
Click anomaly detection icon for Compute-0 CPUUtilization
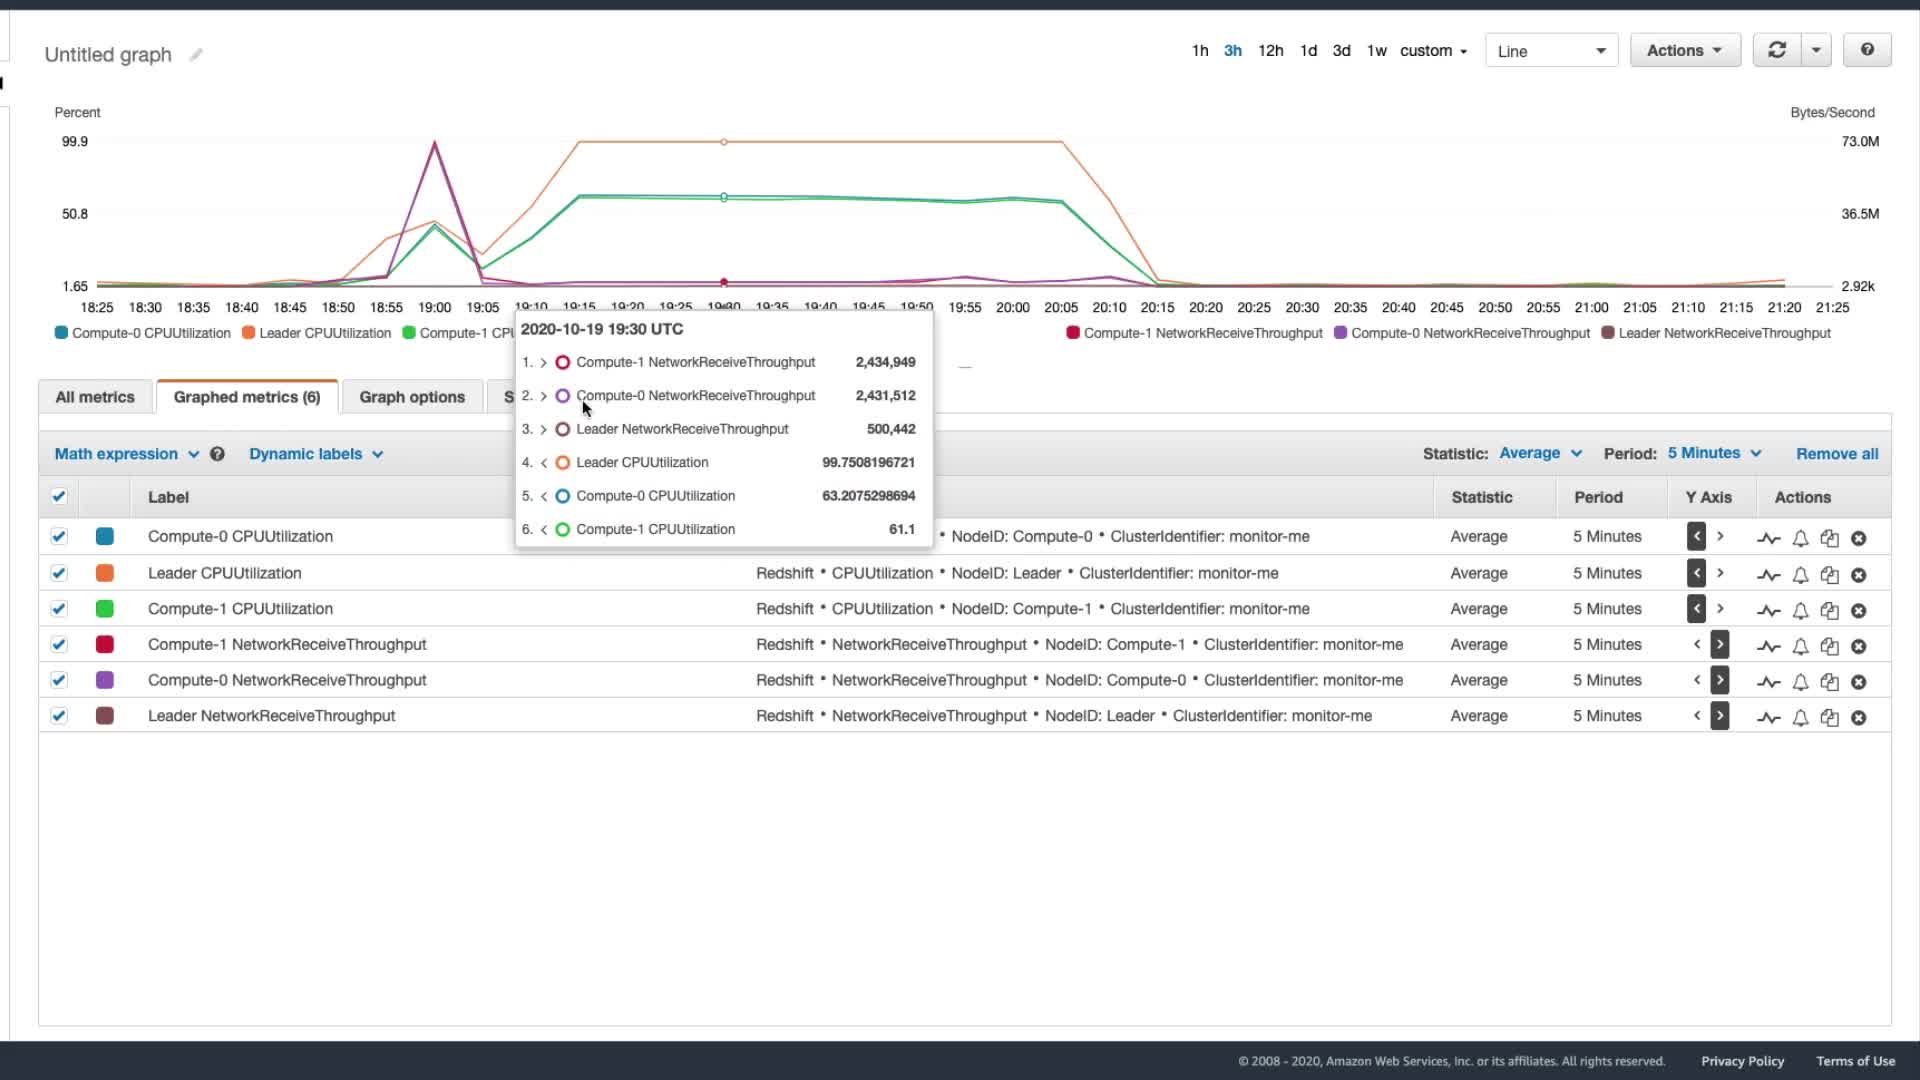coord(1768,538)
